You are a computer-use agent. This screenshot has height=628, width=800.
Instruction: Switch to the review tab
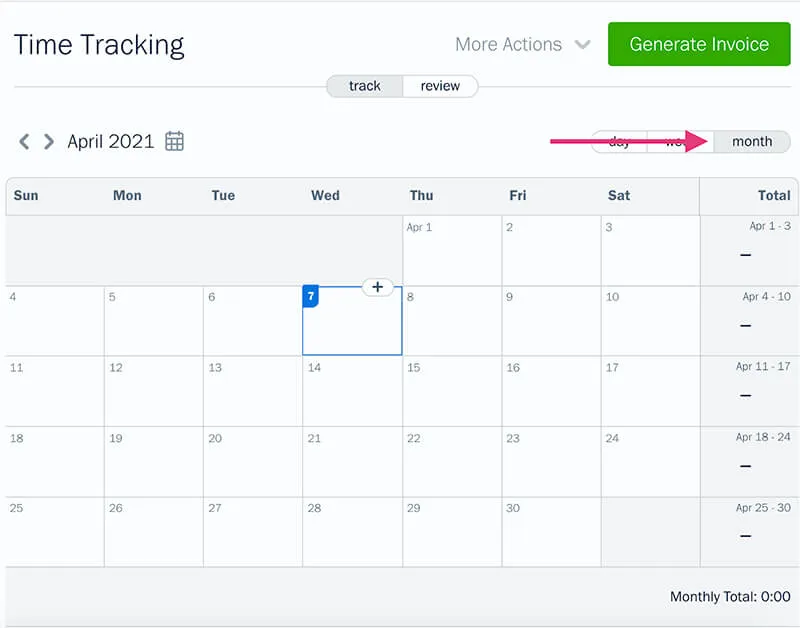pos(440,86)
